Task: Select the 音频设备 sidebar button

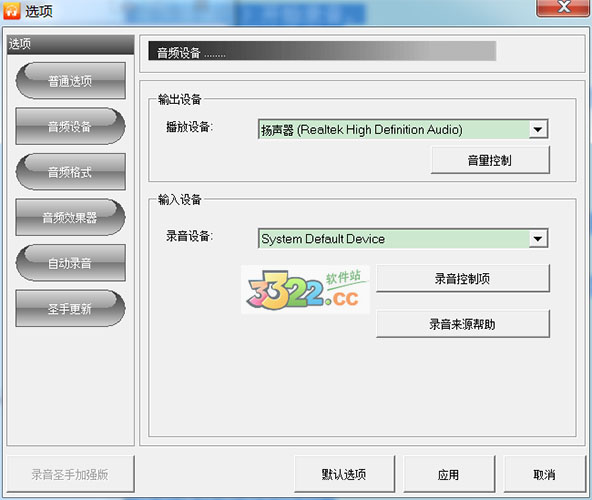Action: (x=71, y=126)
